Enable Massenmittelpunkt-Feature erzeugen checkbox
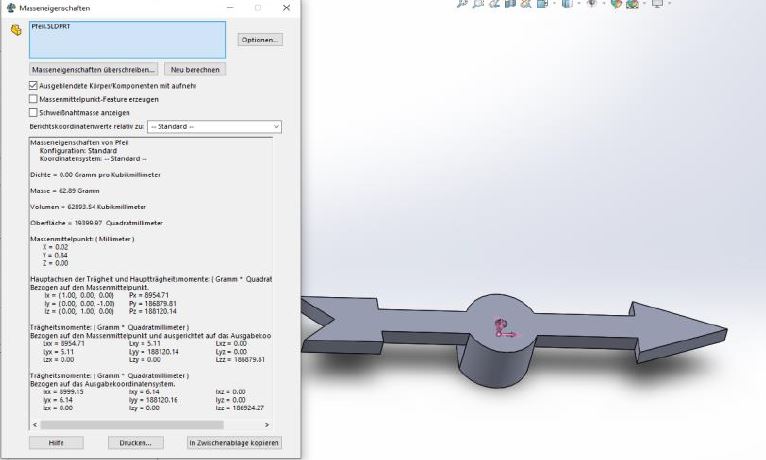The height and width of the screenshot is (460, 766). click(33, 99)
